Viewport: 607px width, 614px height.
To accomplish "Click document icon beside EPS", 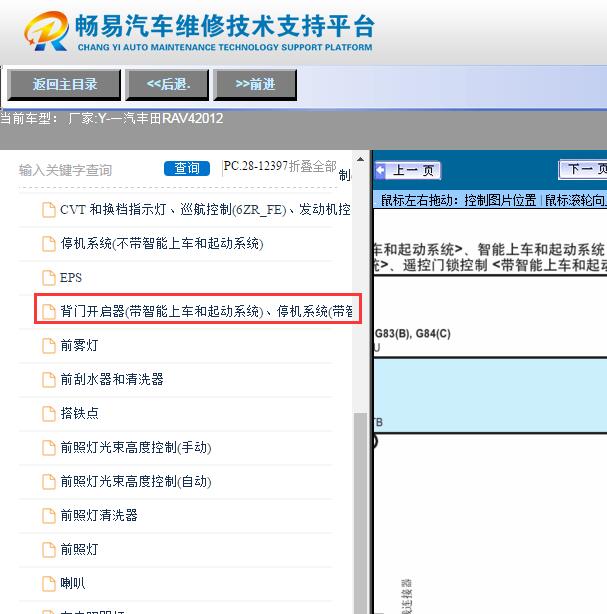I will [x=49, y=278].
